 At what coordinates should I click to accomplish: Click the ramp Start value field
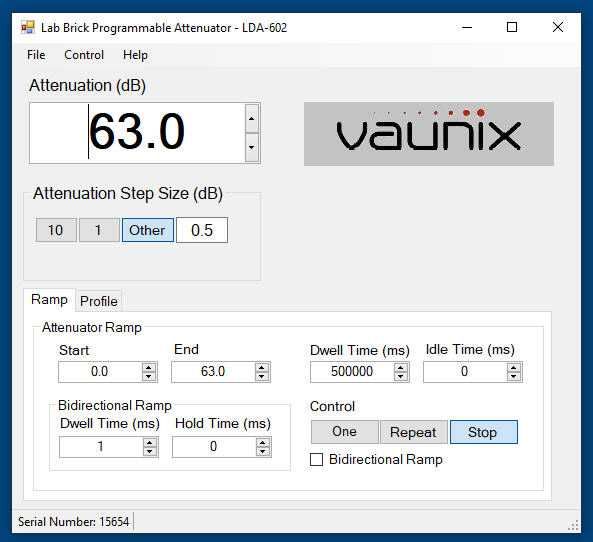(x=100, y=372)
